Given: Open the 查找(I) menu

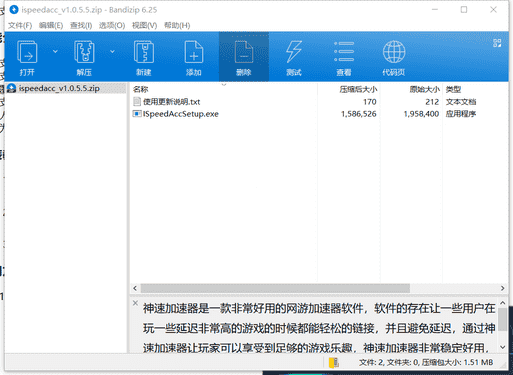Looking at the screenshot, I should pyautogui.click(x=81, y=25).
